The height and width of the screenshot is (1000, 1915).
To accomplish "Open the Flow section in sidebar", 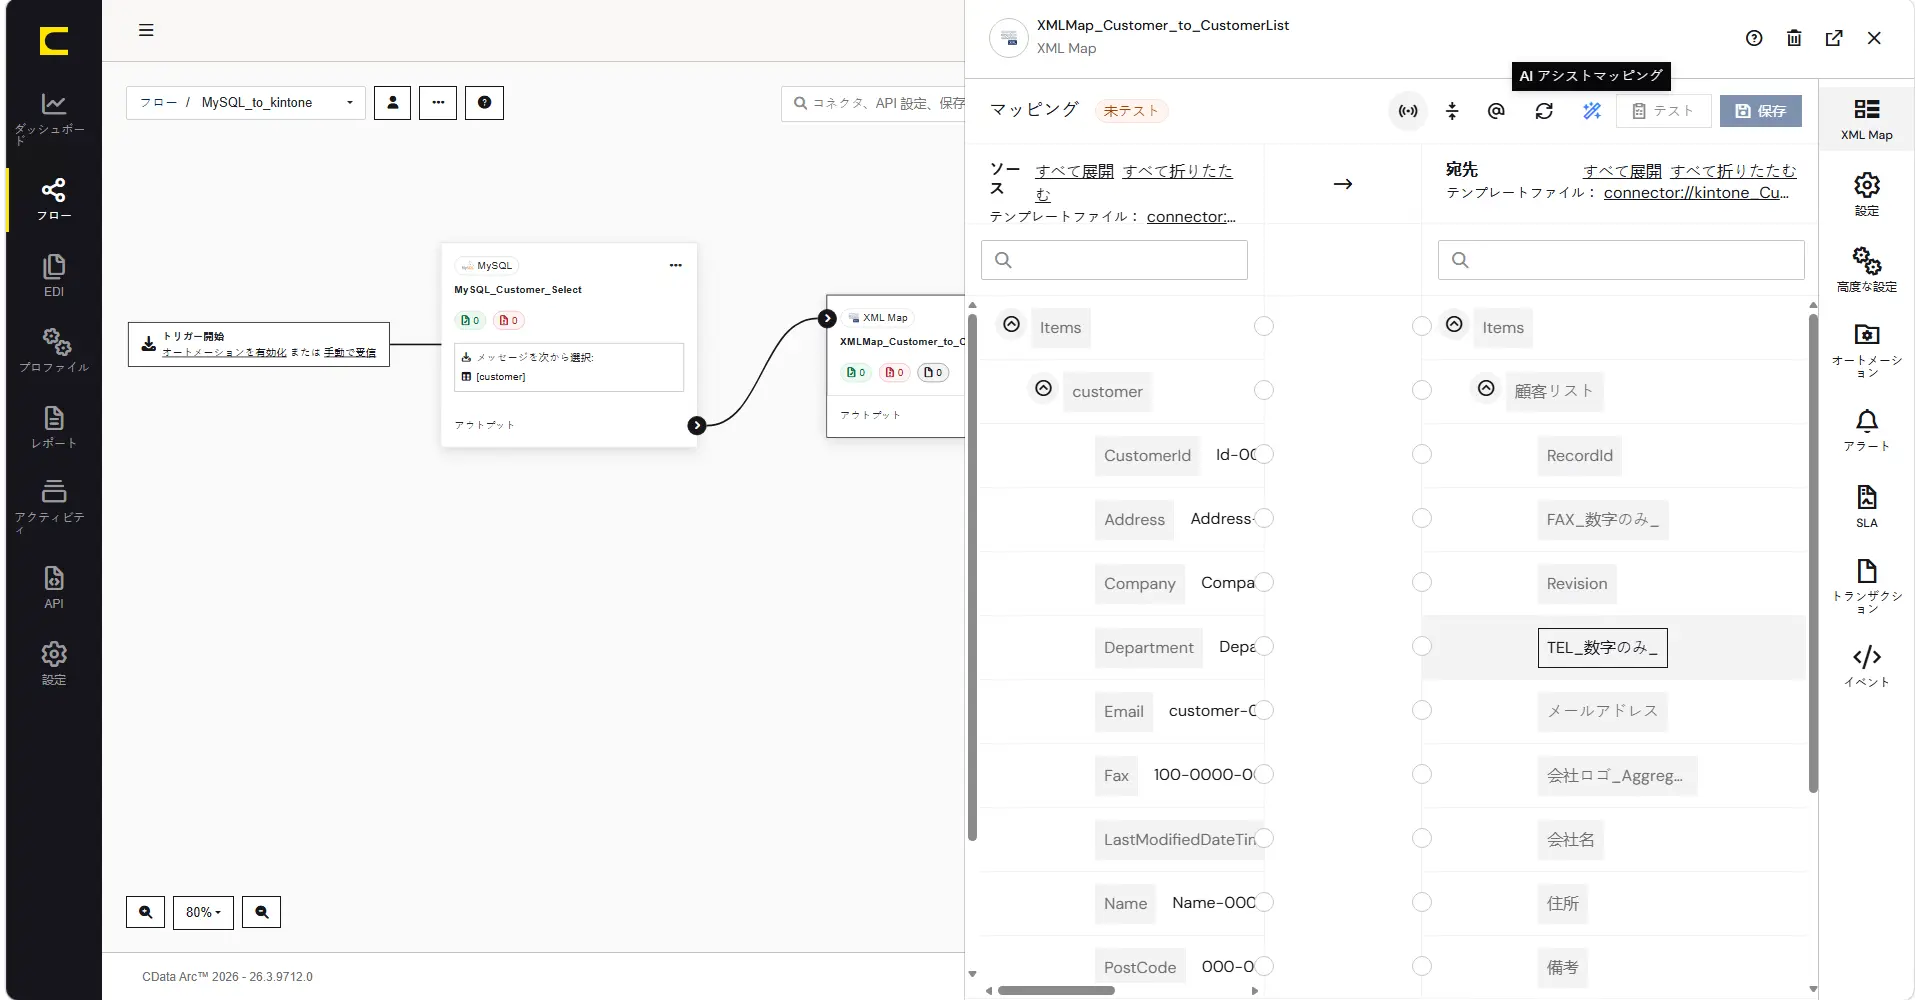I will coord(53,200).
